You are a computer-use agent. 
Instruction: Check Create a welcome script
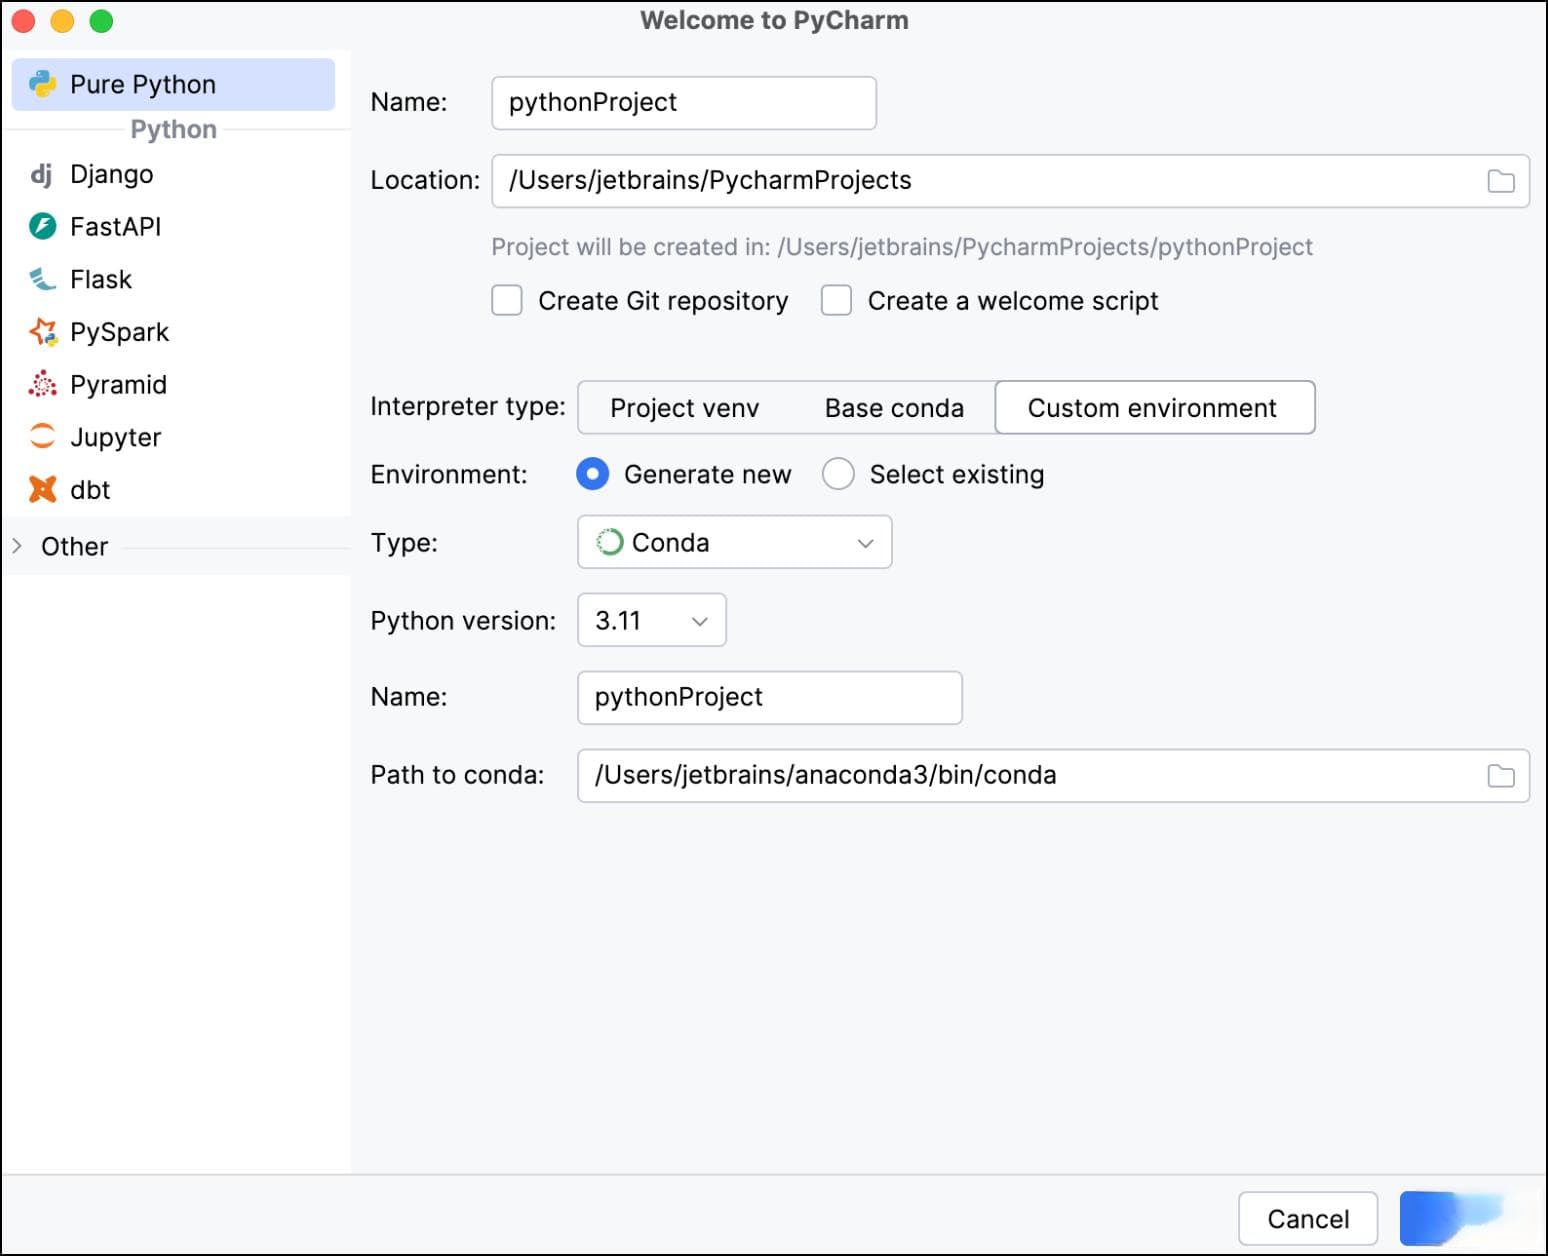tap(836, 301)
